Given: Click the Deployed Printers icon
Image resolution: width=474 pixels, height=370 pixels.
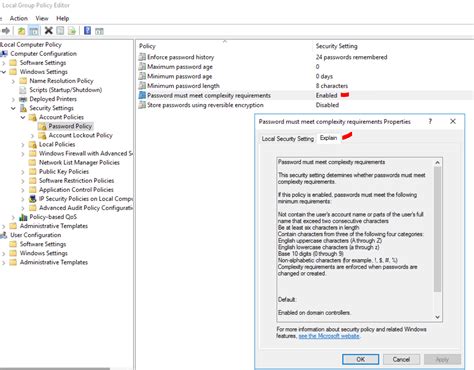Looking at the screenshot, I should 23,99.
